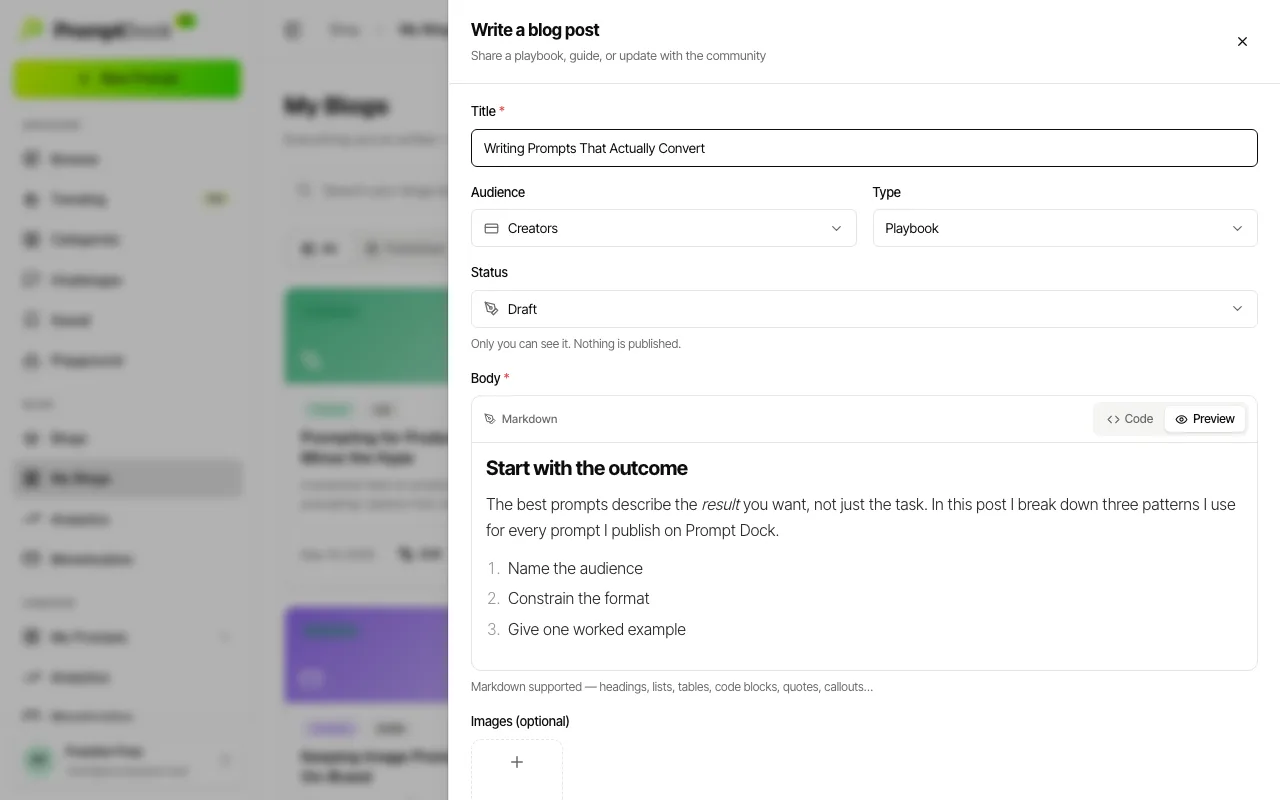Switch the body editor to Code tab
This screenshot has height=800, width=1280.
[x=1130, y=419]
